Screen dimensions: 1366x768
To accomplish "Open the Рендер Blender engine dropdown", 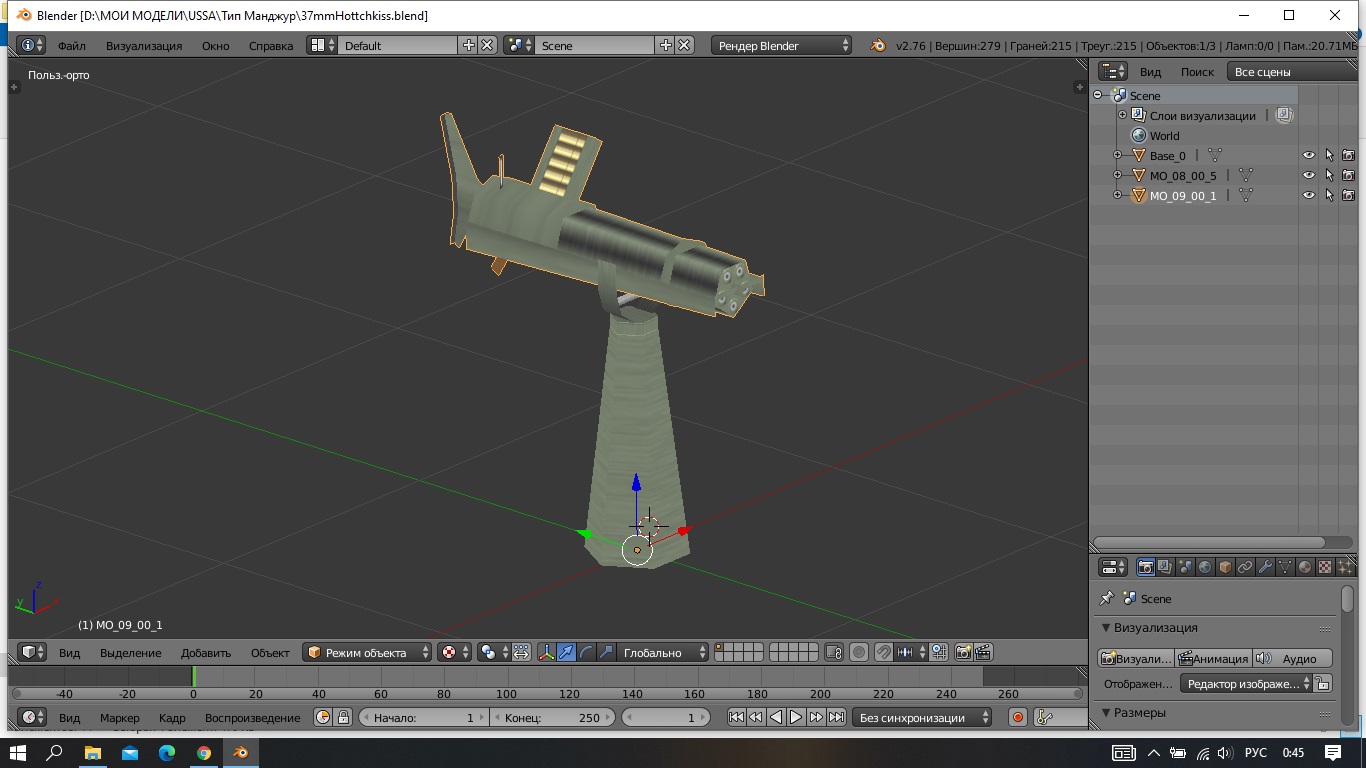I will (x=782, y=45).
